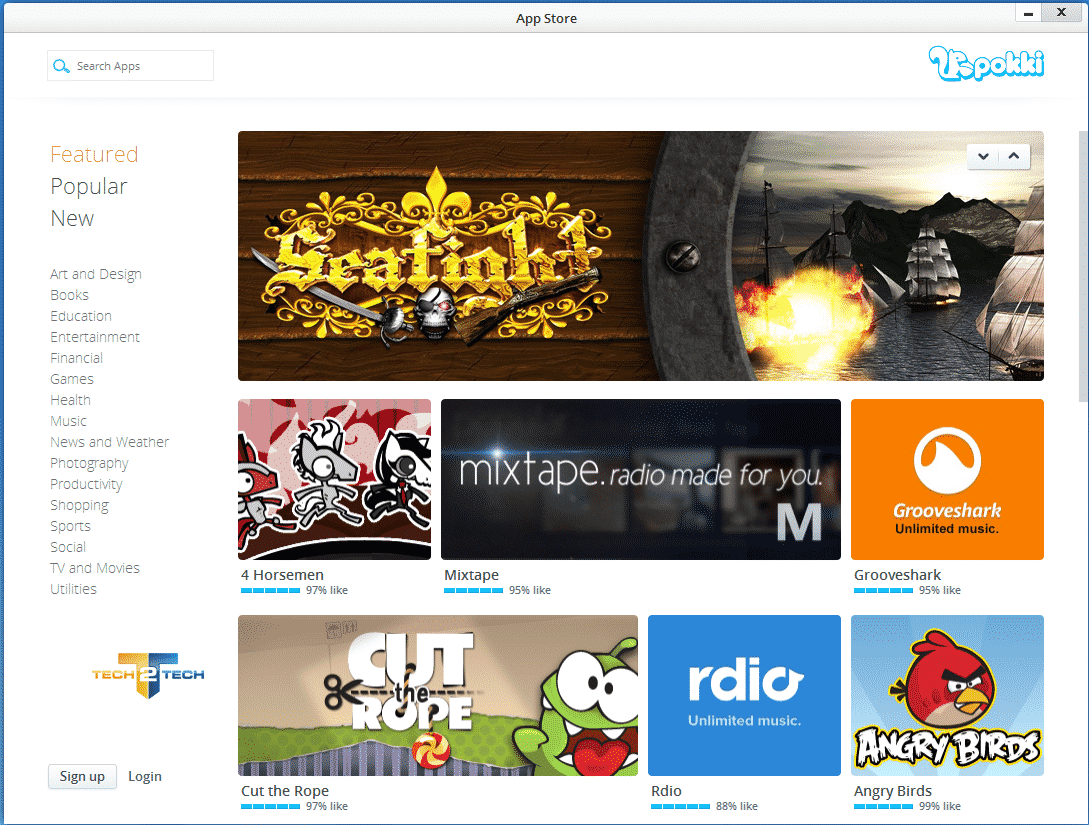
Task: Open the Rdio app tile
Action: point(744,695)
